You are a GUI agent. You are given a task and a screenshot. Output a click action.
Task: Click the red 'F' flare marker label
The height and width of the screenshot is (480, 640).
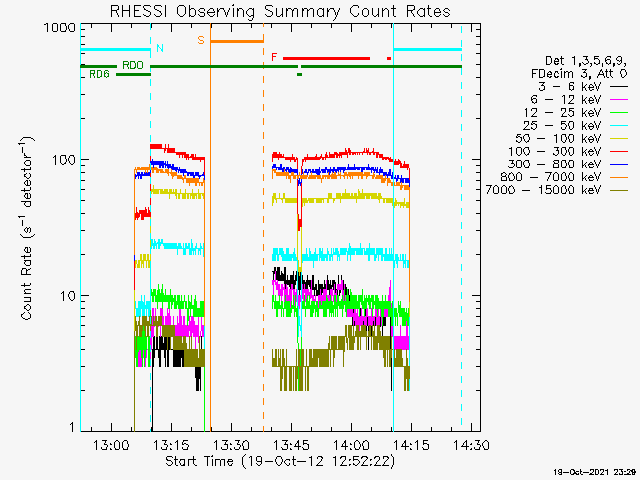click(x=275, y=57)
